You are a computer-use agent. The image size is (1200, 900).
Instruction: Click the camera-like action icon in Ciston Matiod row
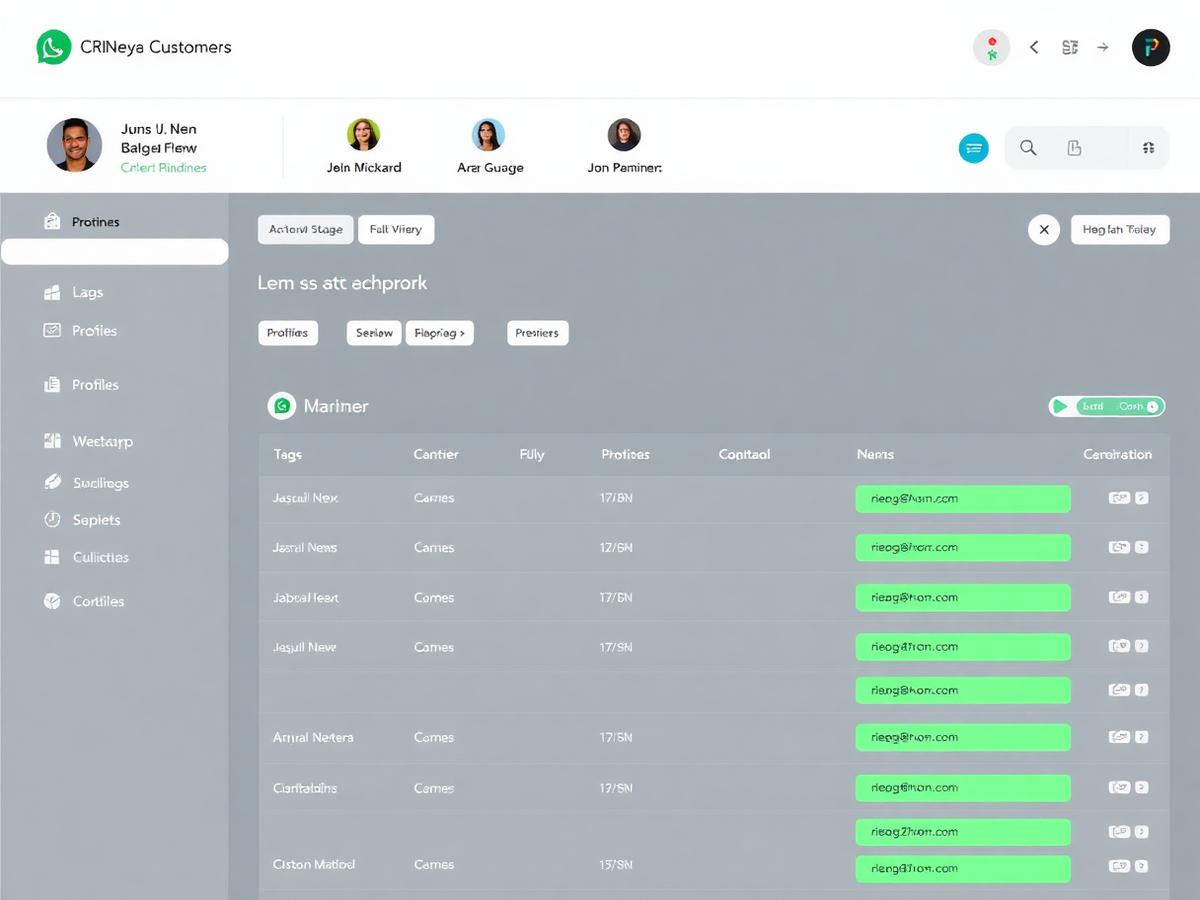pyautogui.click(x=1119, y=867)
